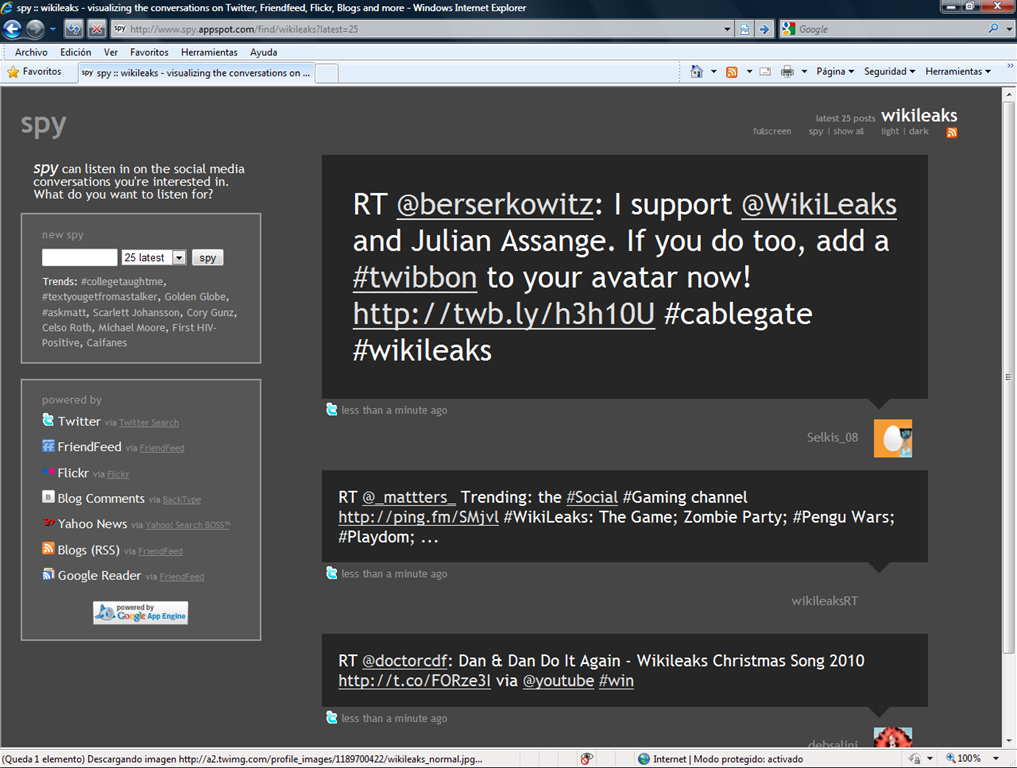Click the Twitter icon in powered by list

click(x=48, y=420)
